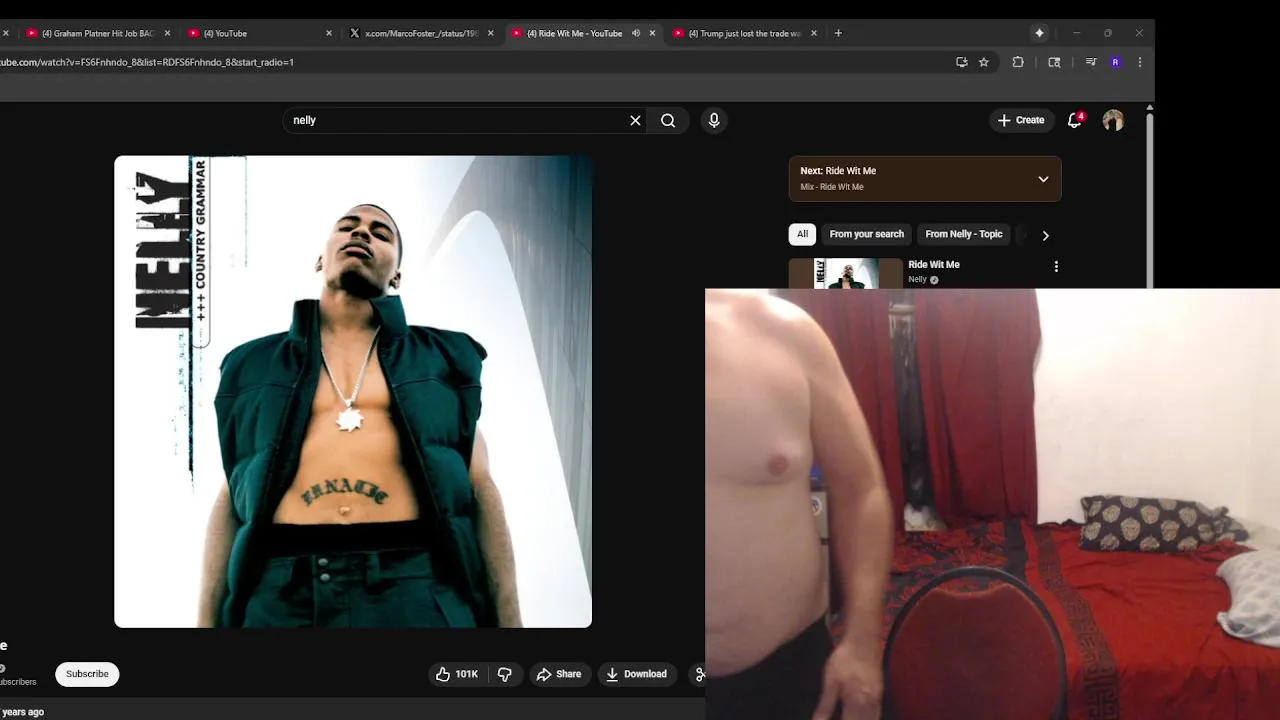This screenshot has width=1280, height=720.
Task: Open a new browser tab with plus icon
Action: tap(838, 33)
